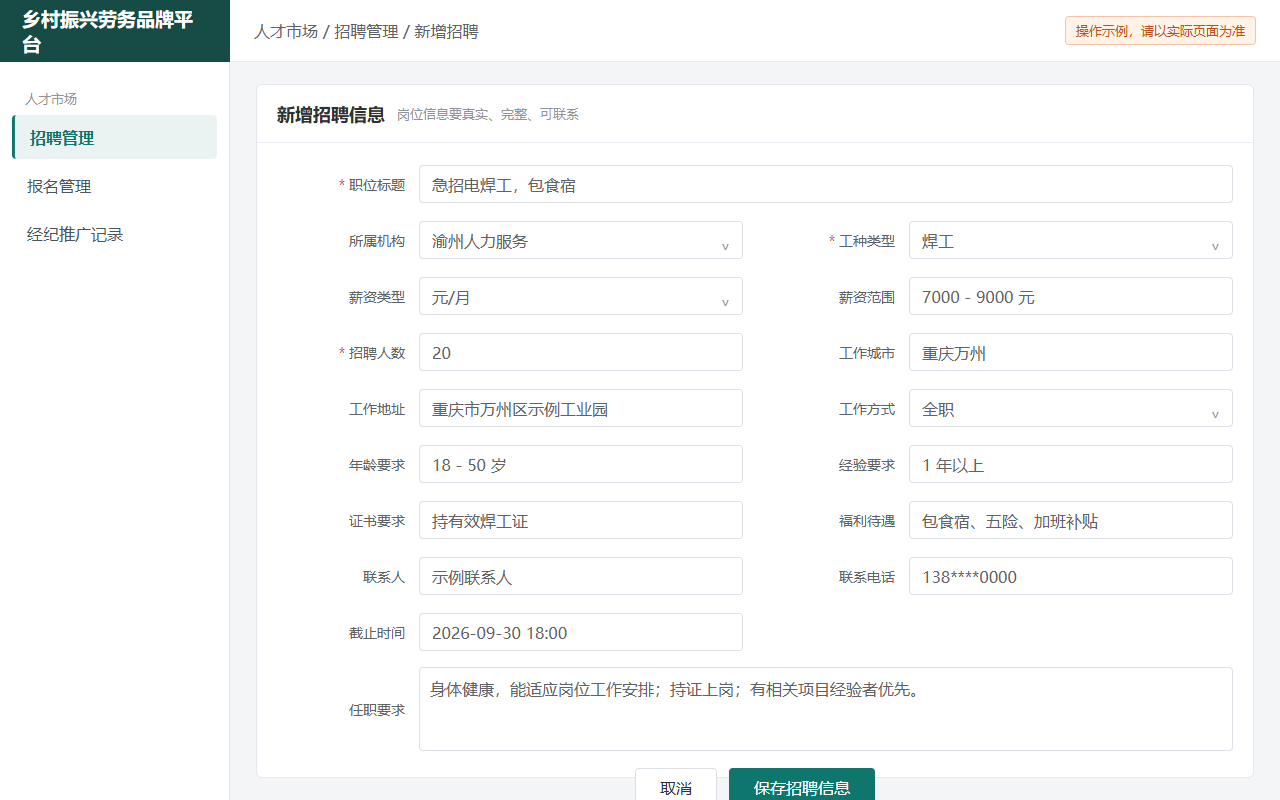Select 招聘管理 in the sidebar

pos(114,137)
